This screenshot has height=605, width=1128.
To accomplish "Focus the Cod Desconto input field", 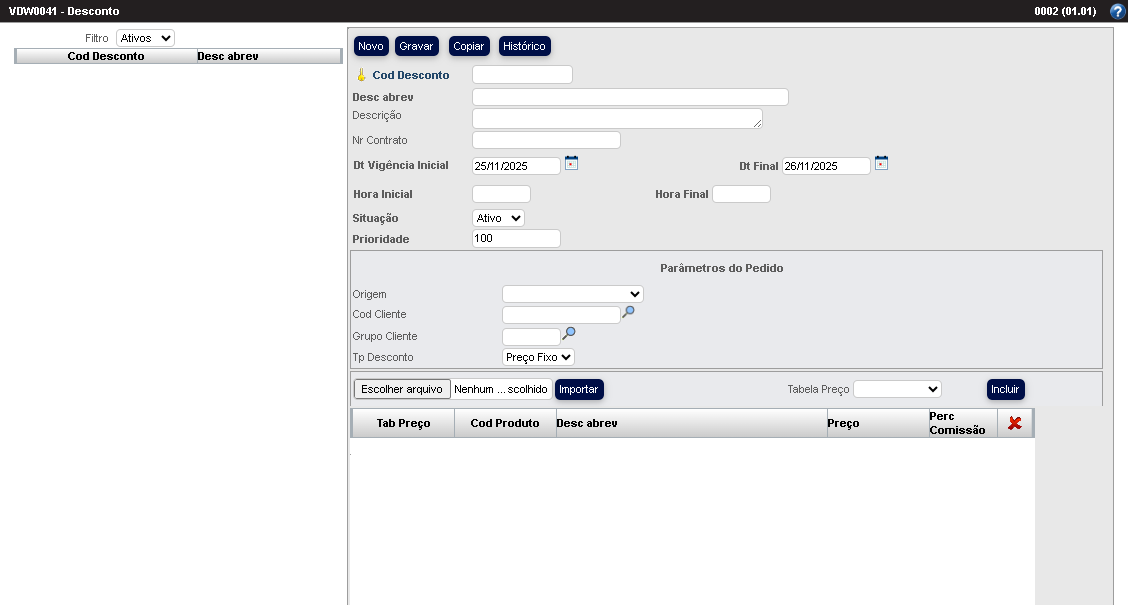I will (x=522, y=75).
